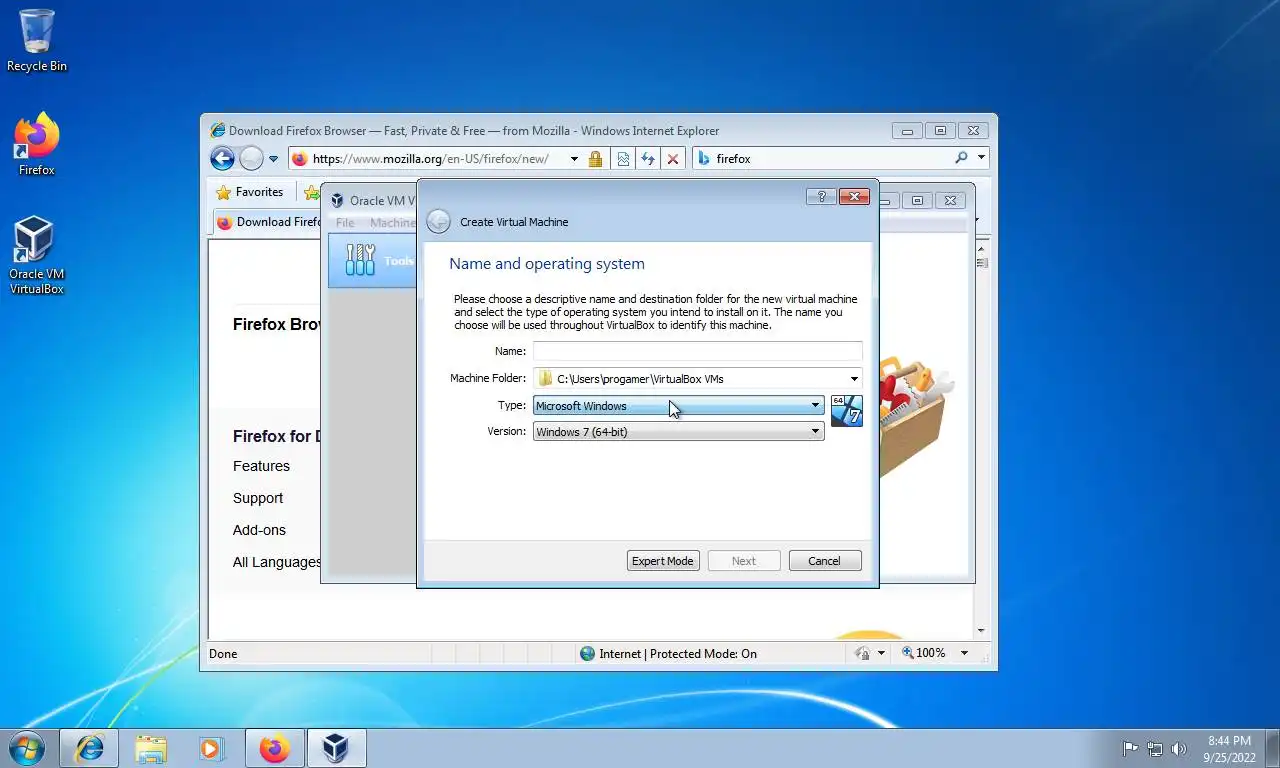This screenshot has height=768, width=1280.
Task: Click the search magnifier icon in IE
Action: click(x=961, y=158)
